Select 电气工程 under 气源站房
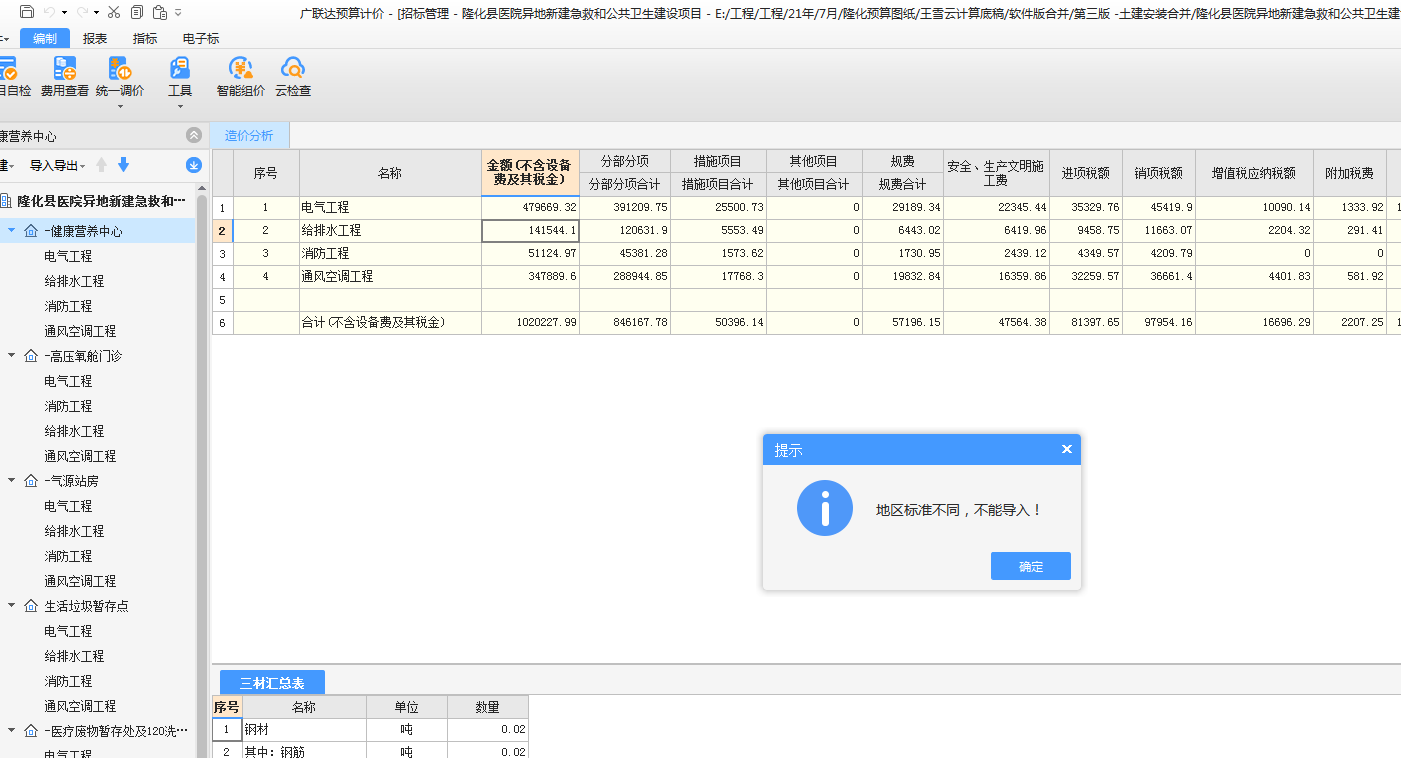Viewport: 1401px width, 758px height. pos(68,506)
